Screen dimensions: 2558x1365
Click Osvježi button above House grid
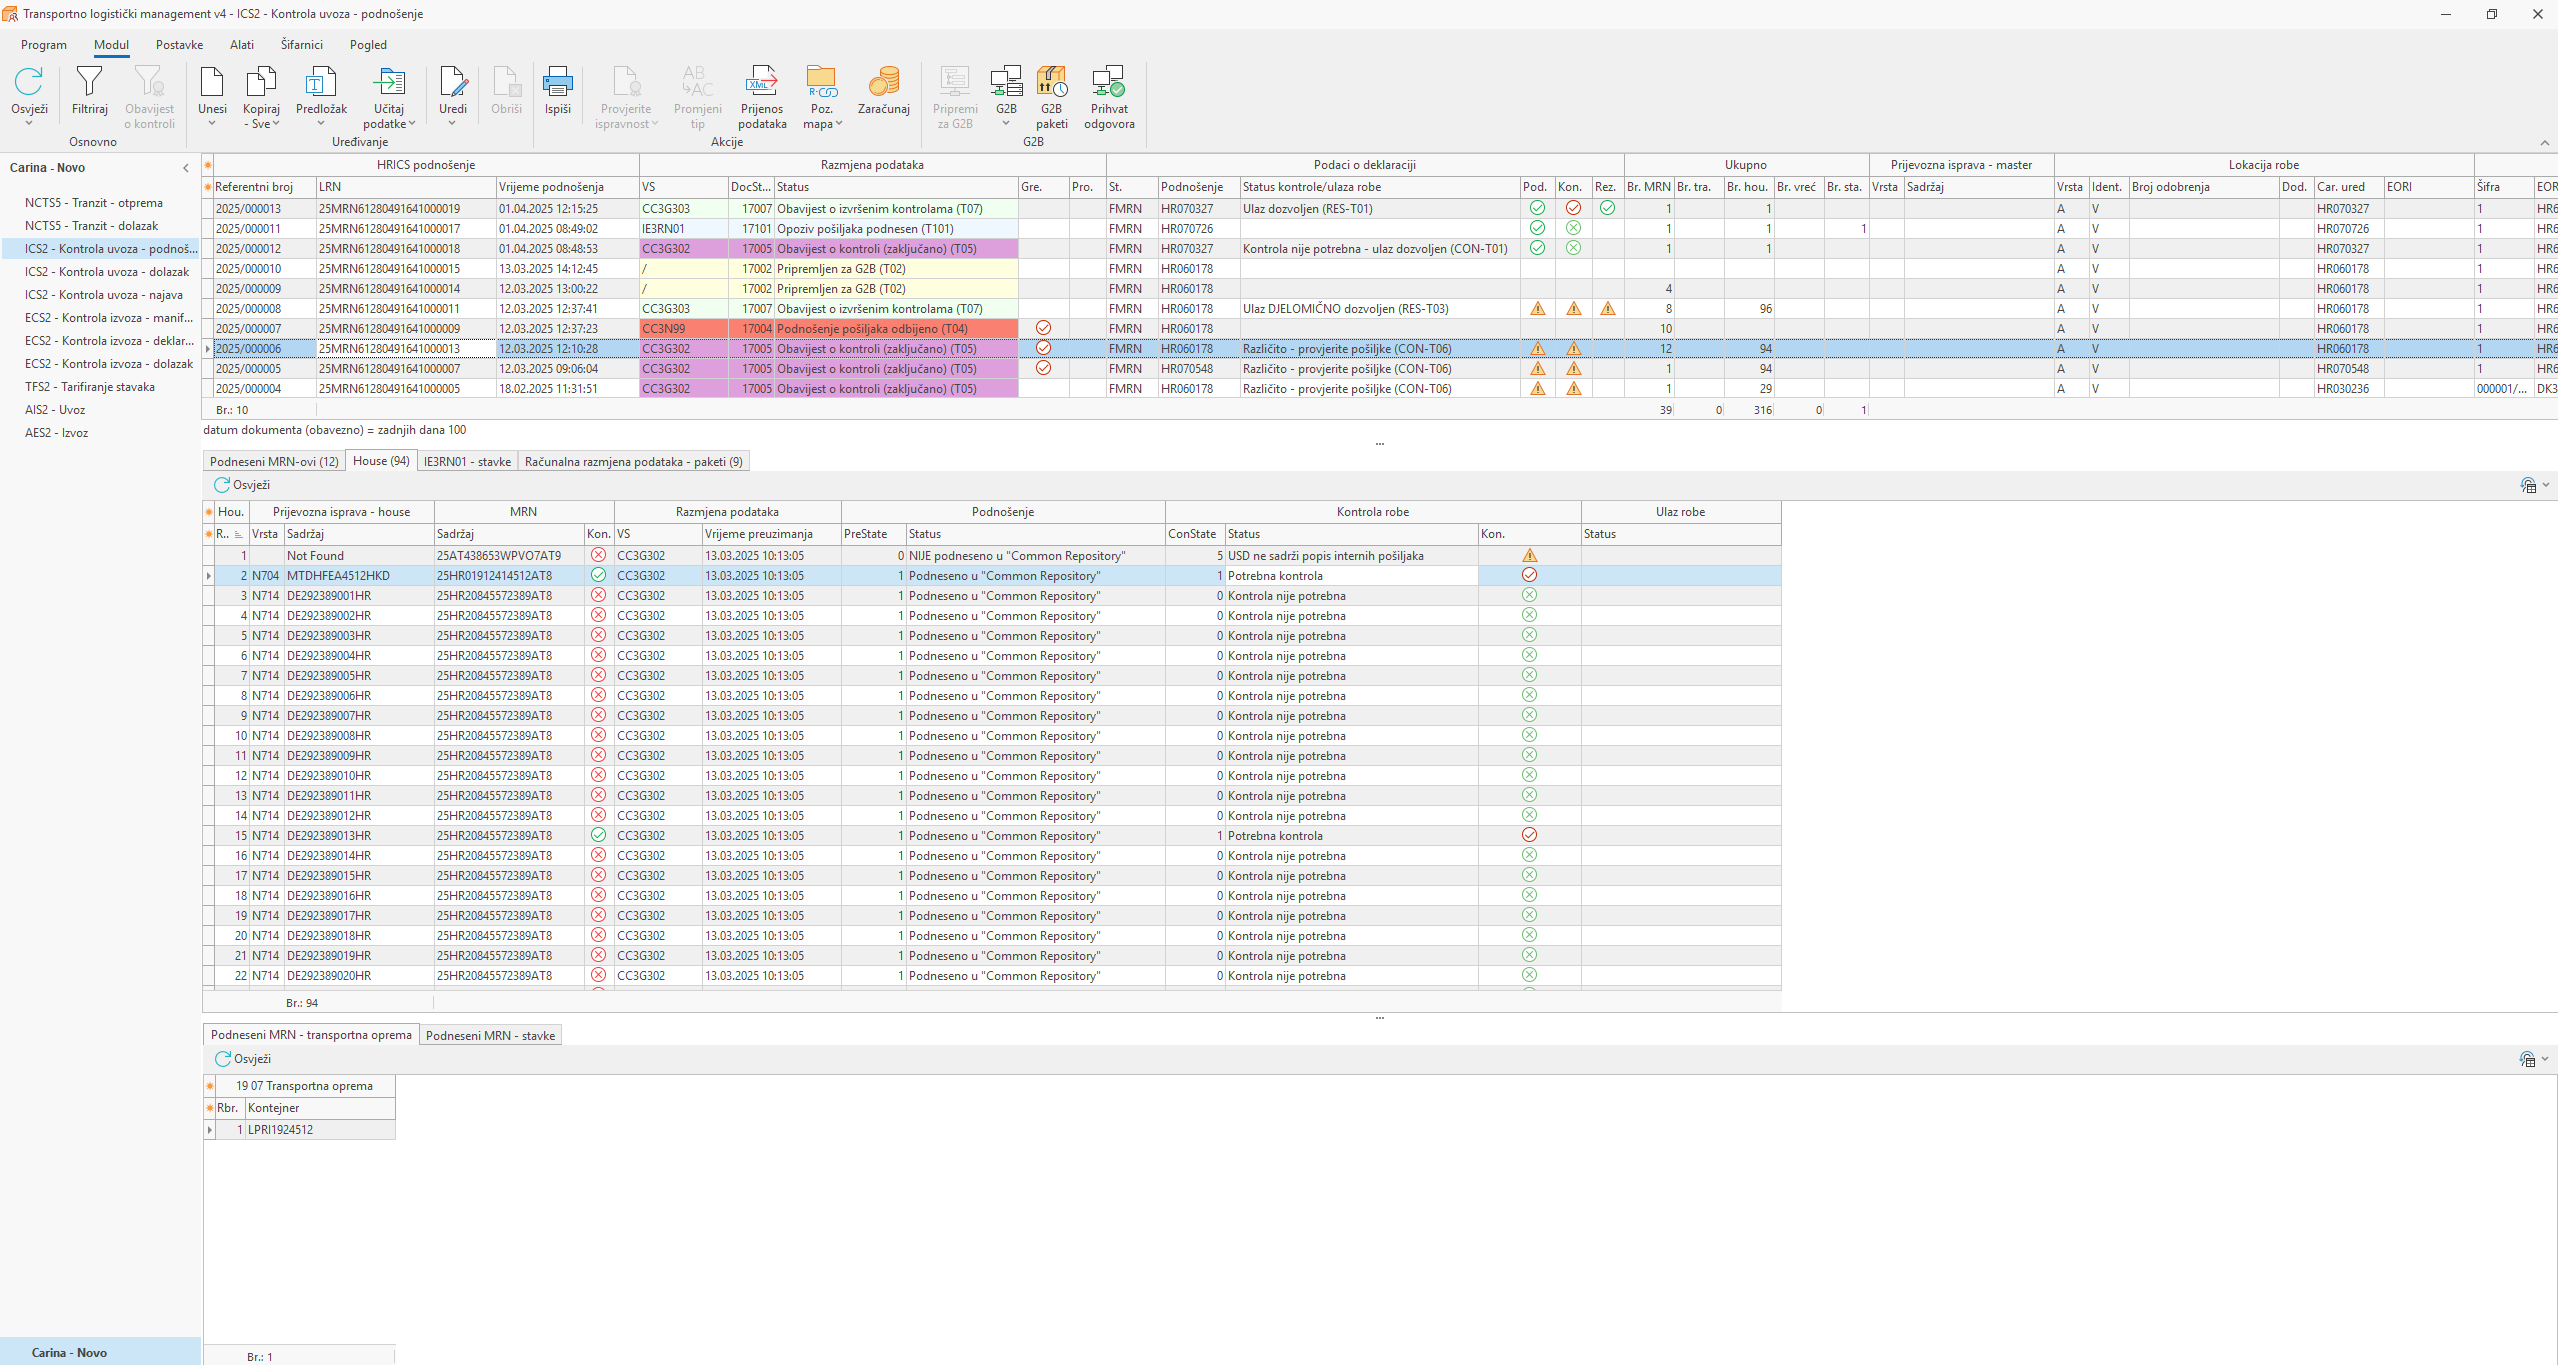pos(242,485)
